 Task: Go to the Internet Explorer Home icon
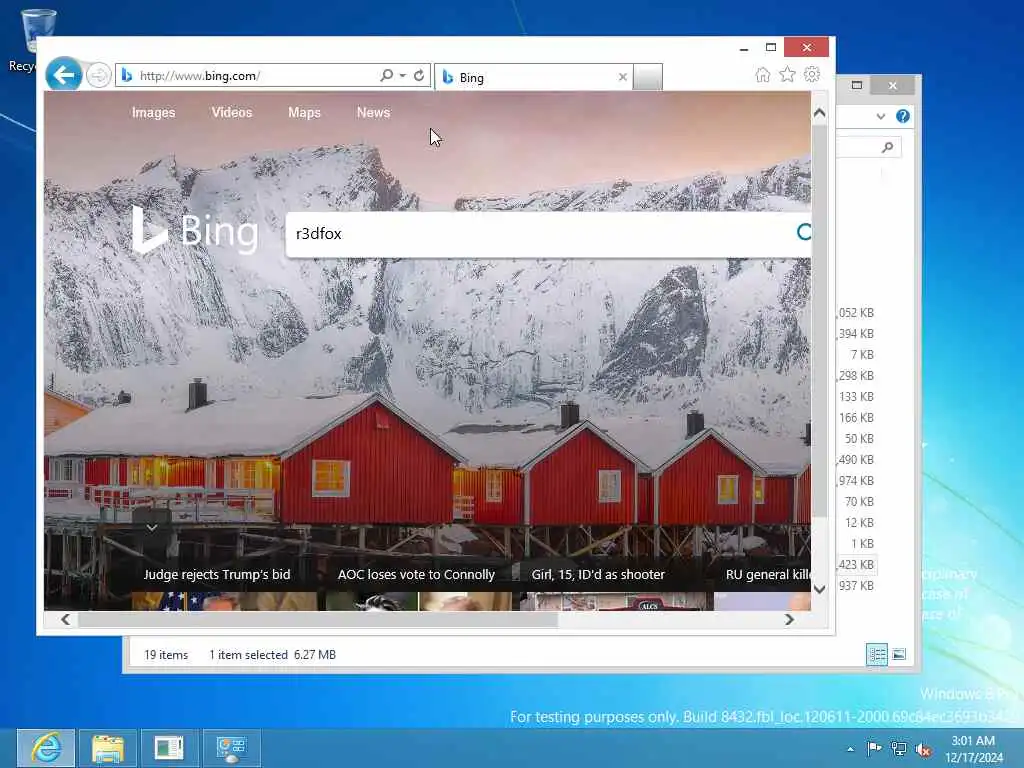pyautogui.click(x=762, y=75)
